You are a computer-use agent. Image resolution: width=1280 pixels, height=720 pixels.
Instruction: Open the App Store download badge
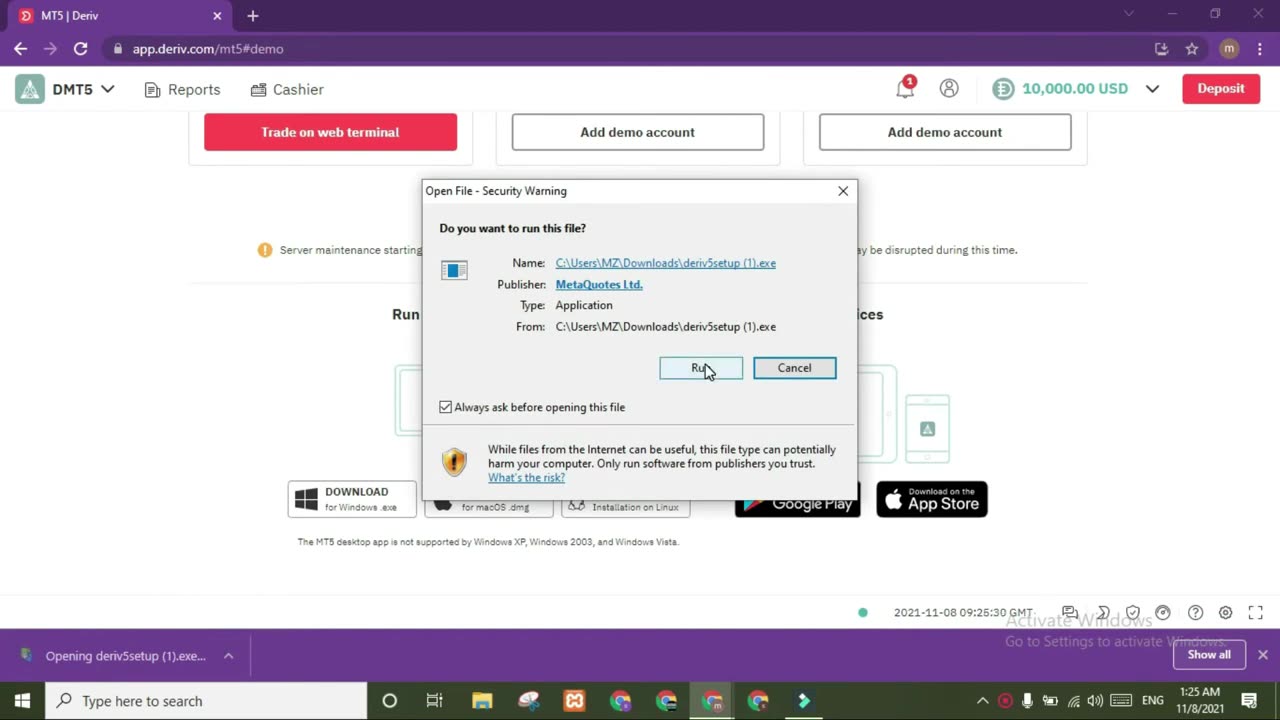[x=932, y=499]
